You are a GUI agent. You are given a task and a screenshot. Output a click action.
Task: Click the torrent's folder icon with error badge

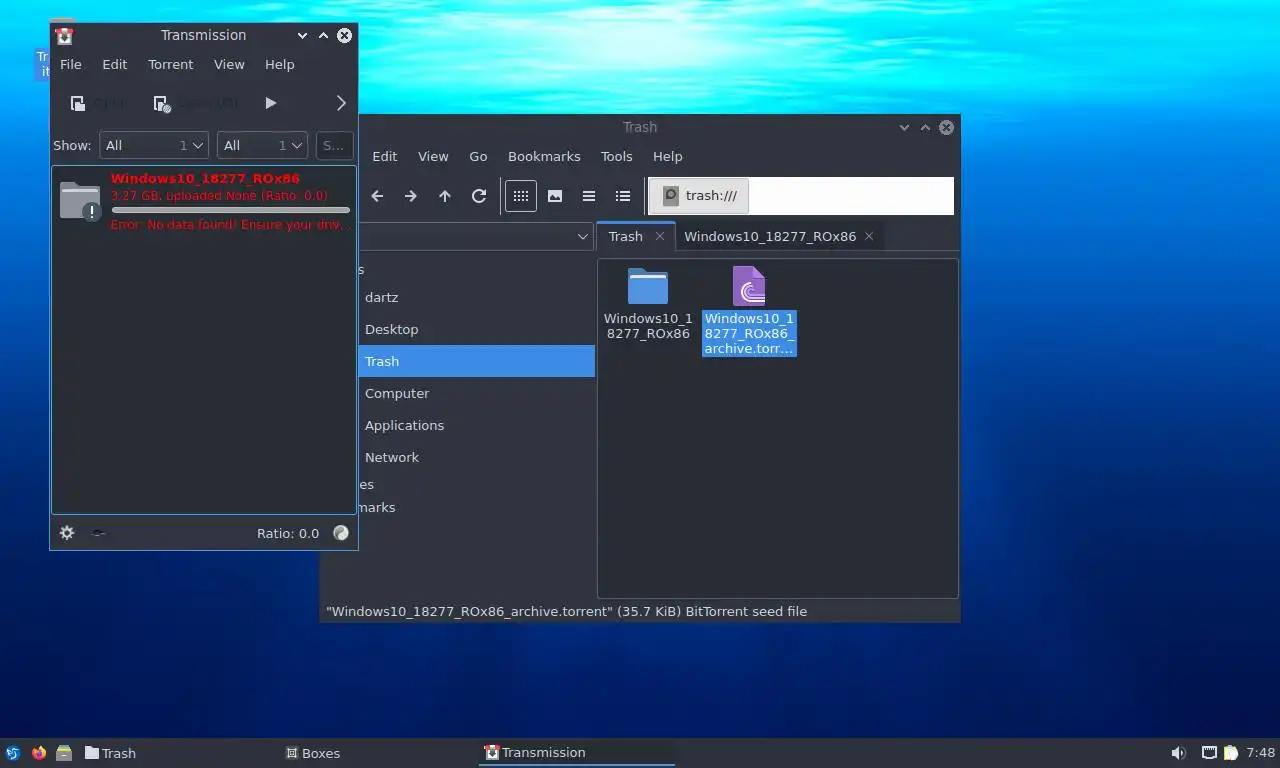(x=80, y=201)
